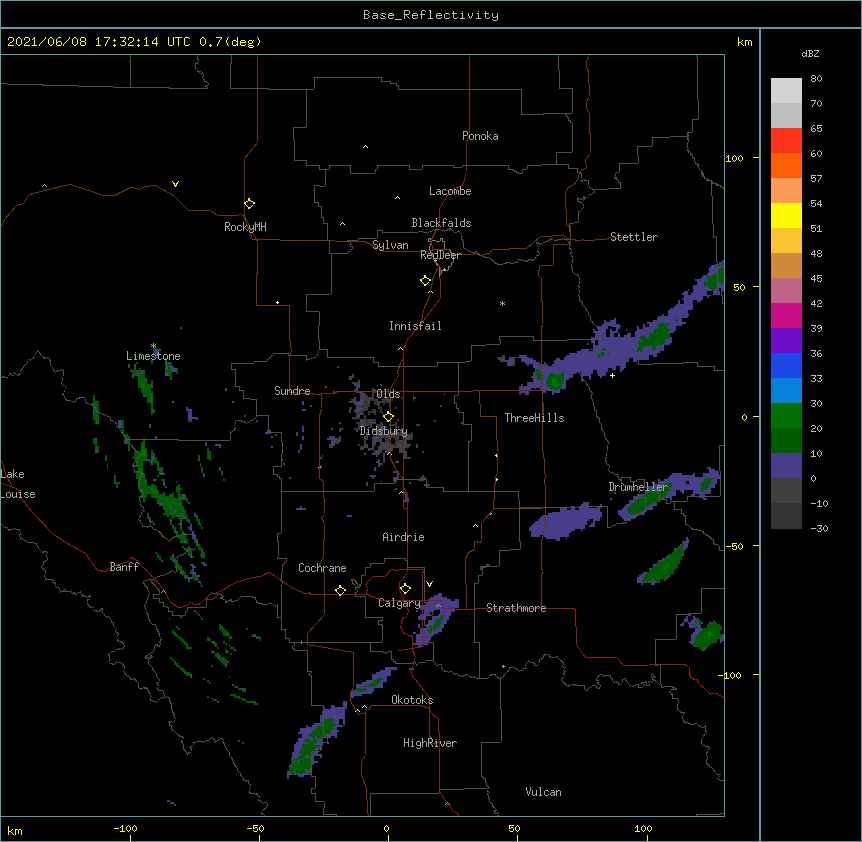Select the RedDeer city label
The image size is (862, 842).
pos(440,255)
